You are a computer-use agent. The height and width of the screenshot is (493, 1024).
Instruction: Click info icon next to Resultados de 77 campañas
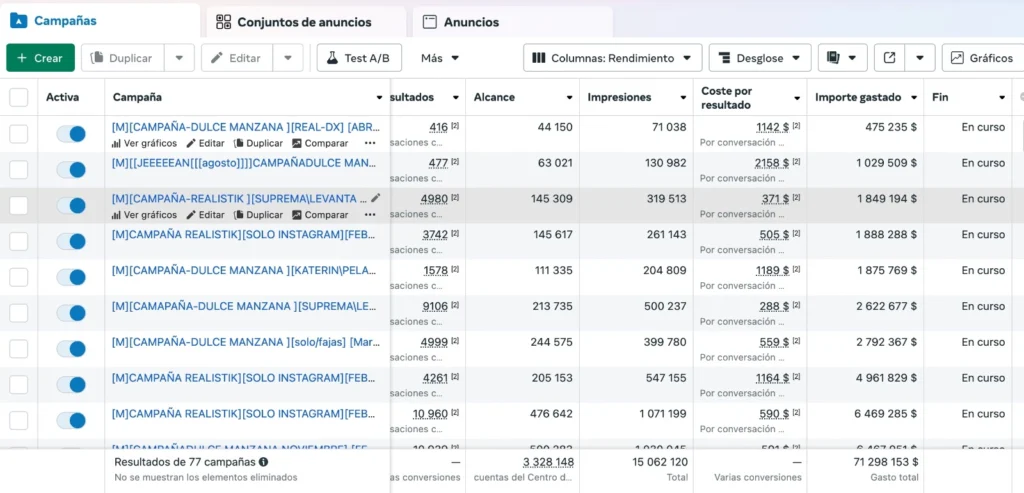264,462
